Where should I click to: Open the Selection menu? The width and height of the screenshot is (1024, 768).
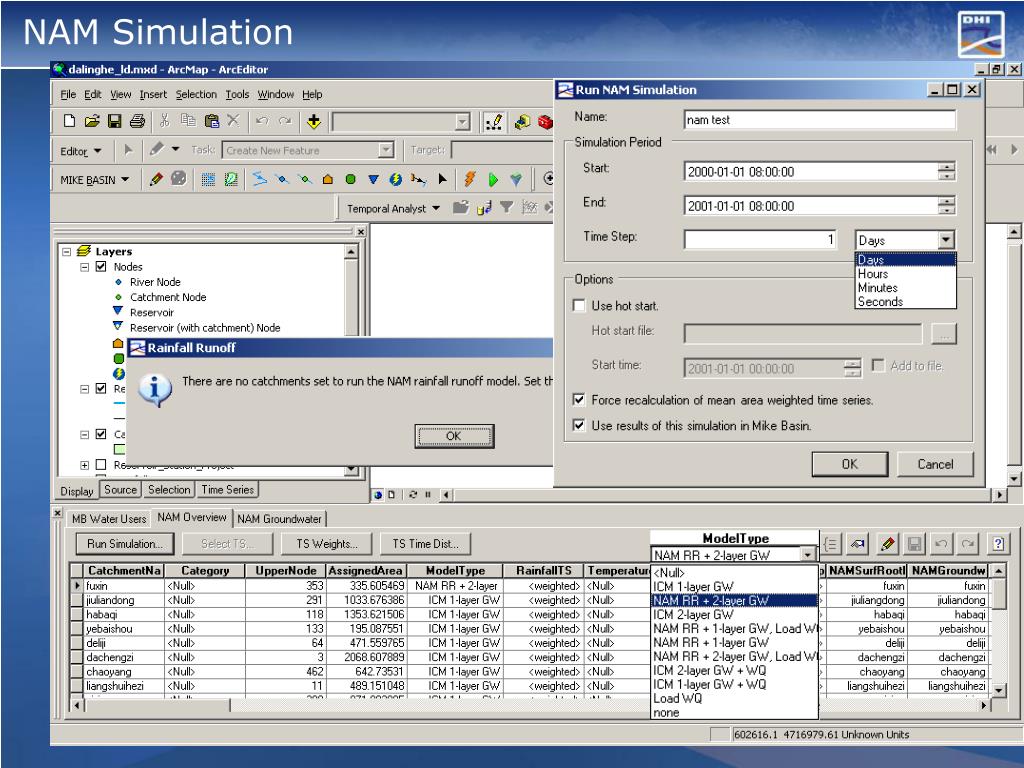click(x=196, y=95)
